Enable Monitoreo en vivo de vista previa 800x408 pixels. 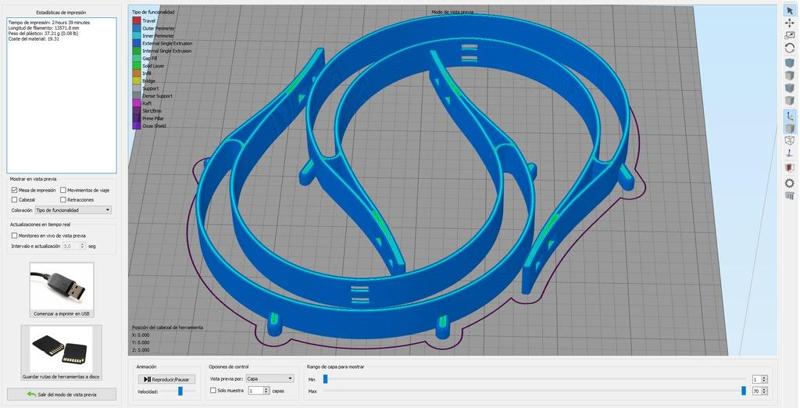(x=15, y=236)
